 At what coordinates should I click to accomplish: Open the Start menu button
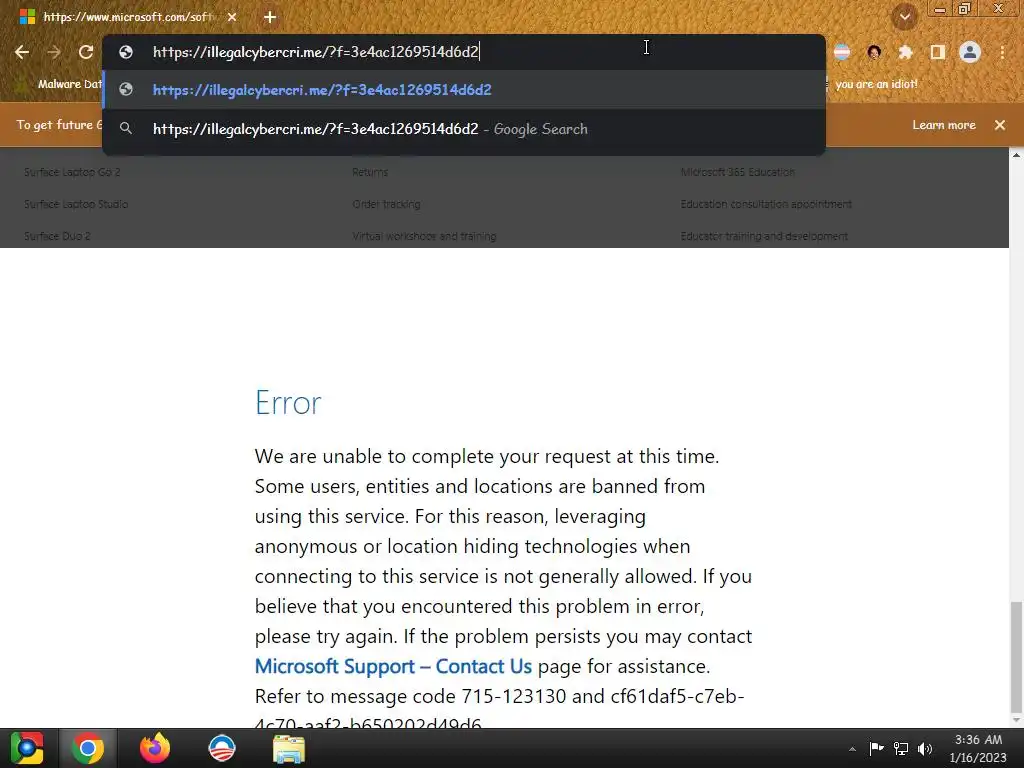tap(26, 748)
